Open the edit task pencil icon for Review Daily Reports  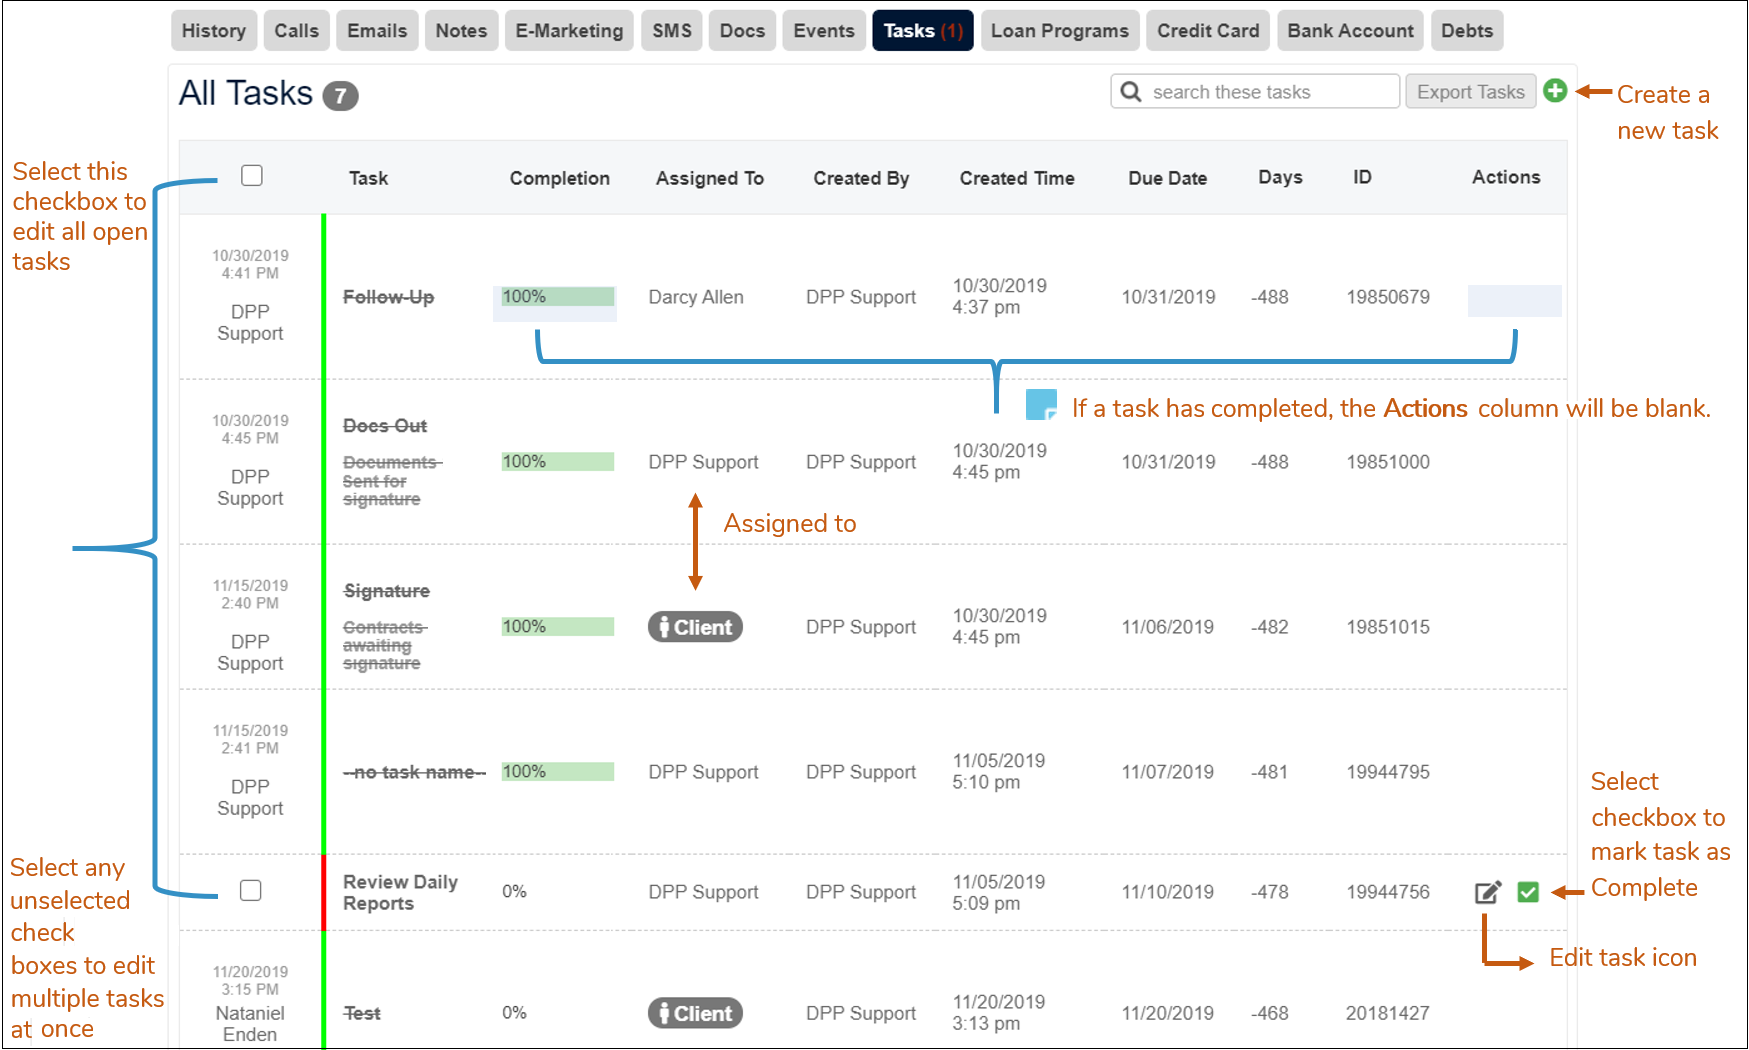tap(1487, 891)
